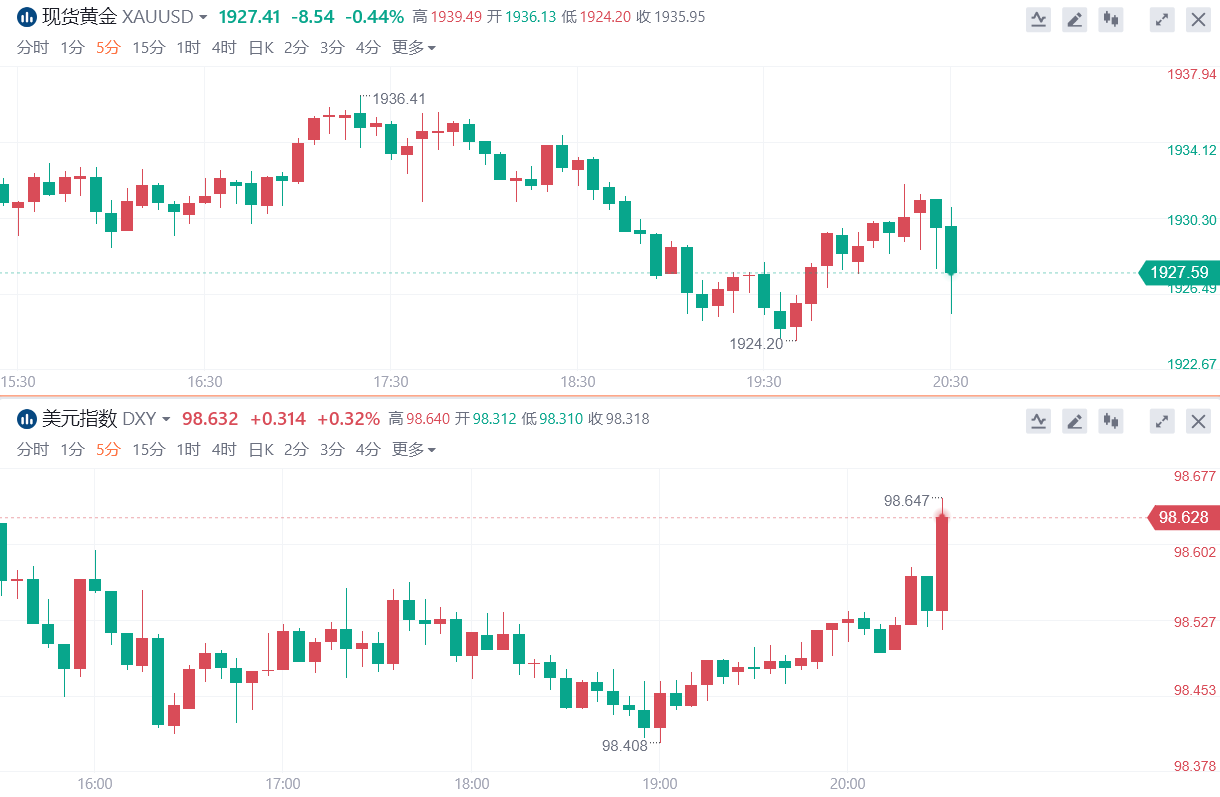Click the round chart logo beside 现货黄金

27,17
